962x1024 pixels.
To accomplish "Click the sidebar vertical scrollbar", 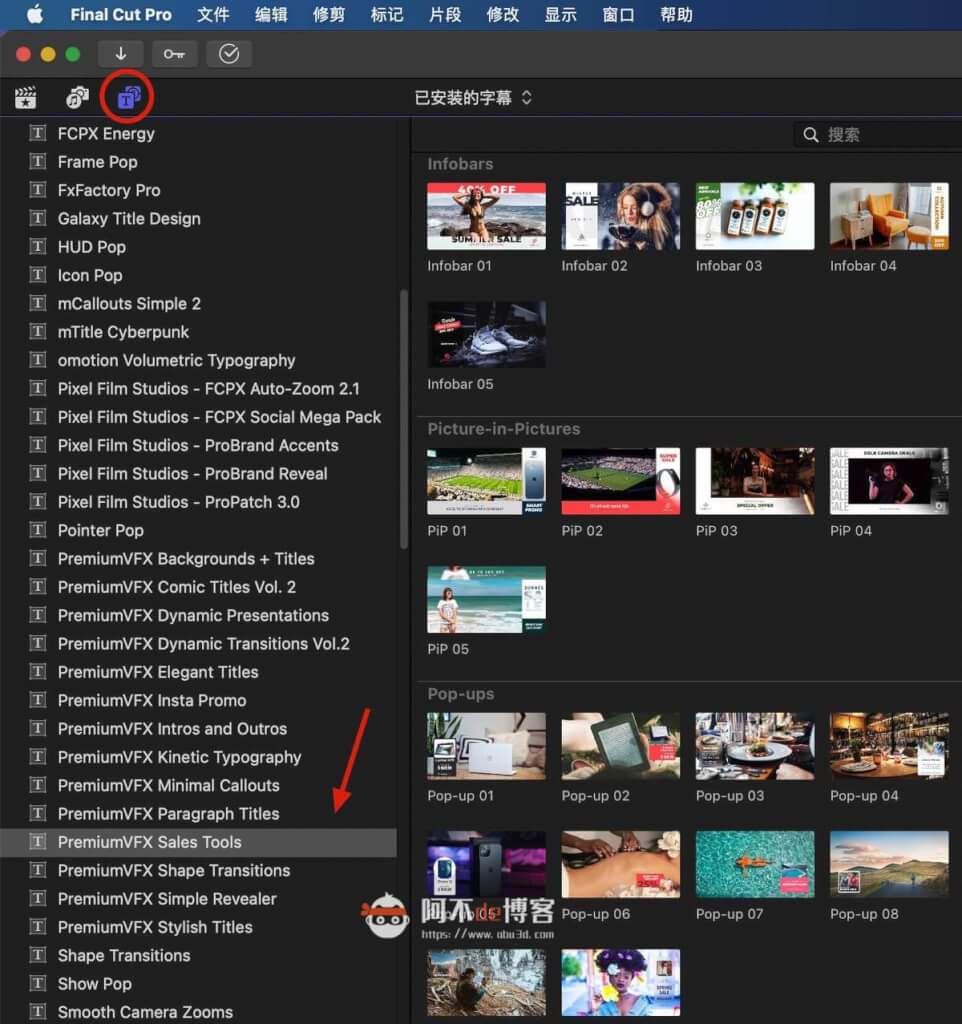I will pyautogui.click(x=404, y=419).
